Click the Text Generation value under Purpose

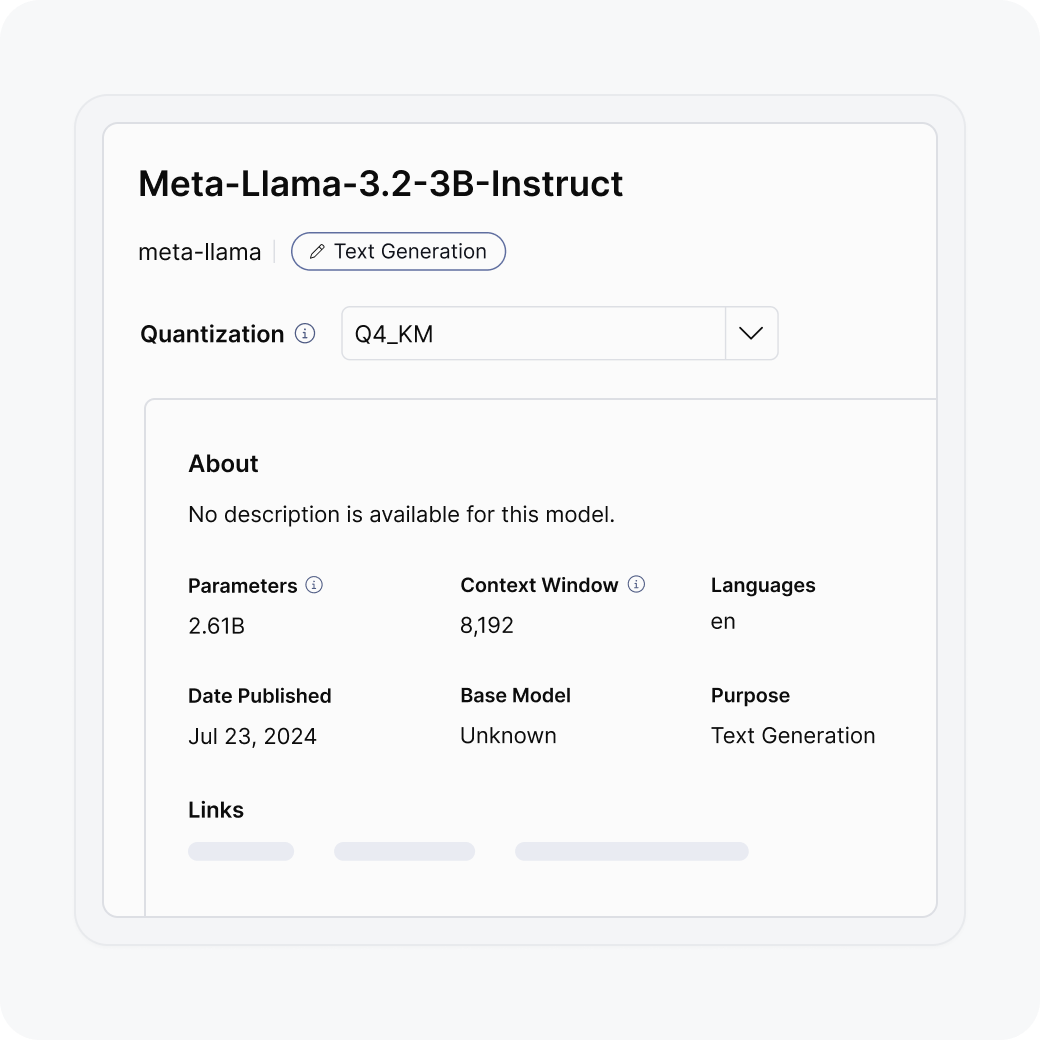[x=793, y=736]
